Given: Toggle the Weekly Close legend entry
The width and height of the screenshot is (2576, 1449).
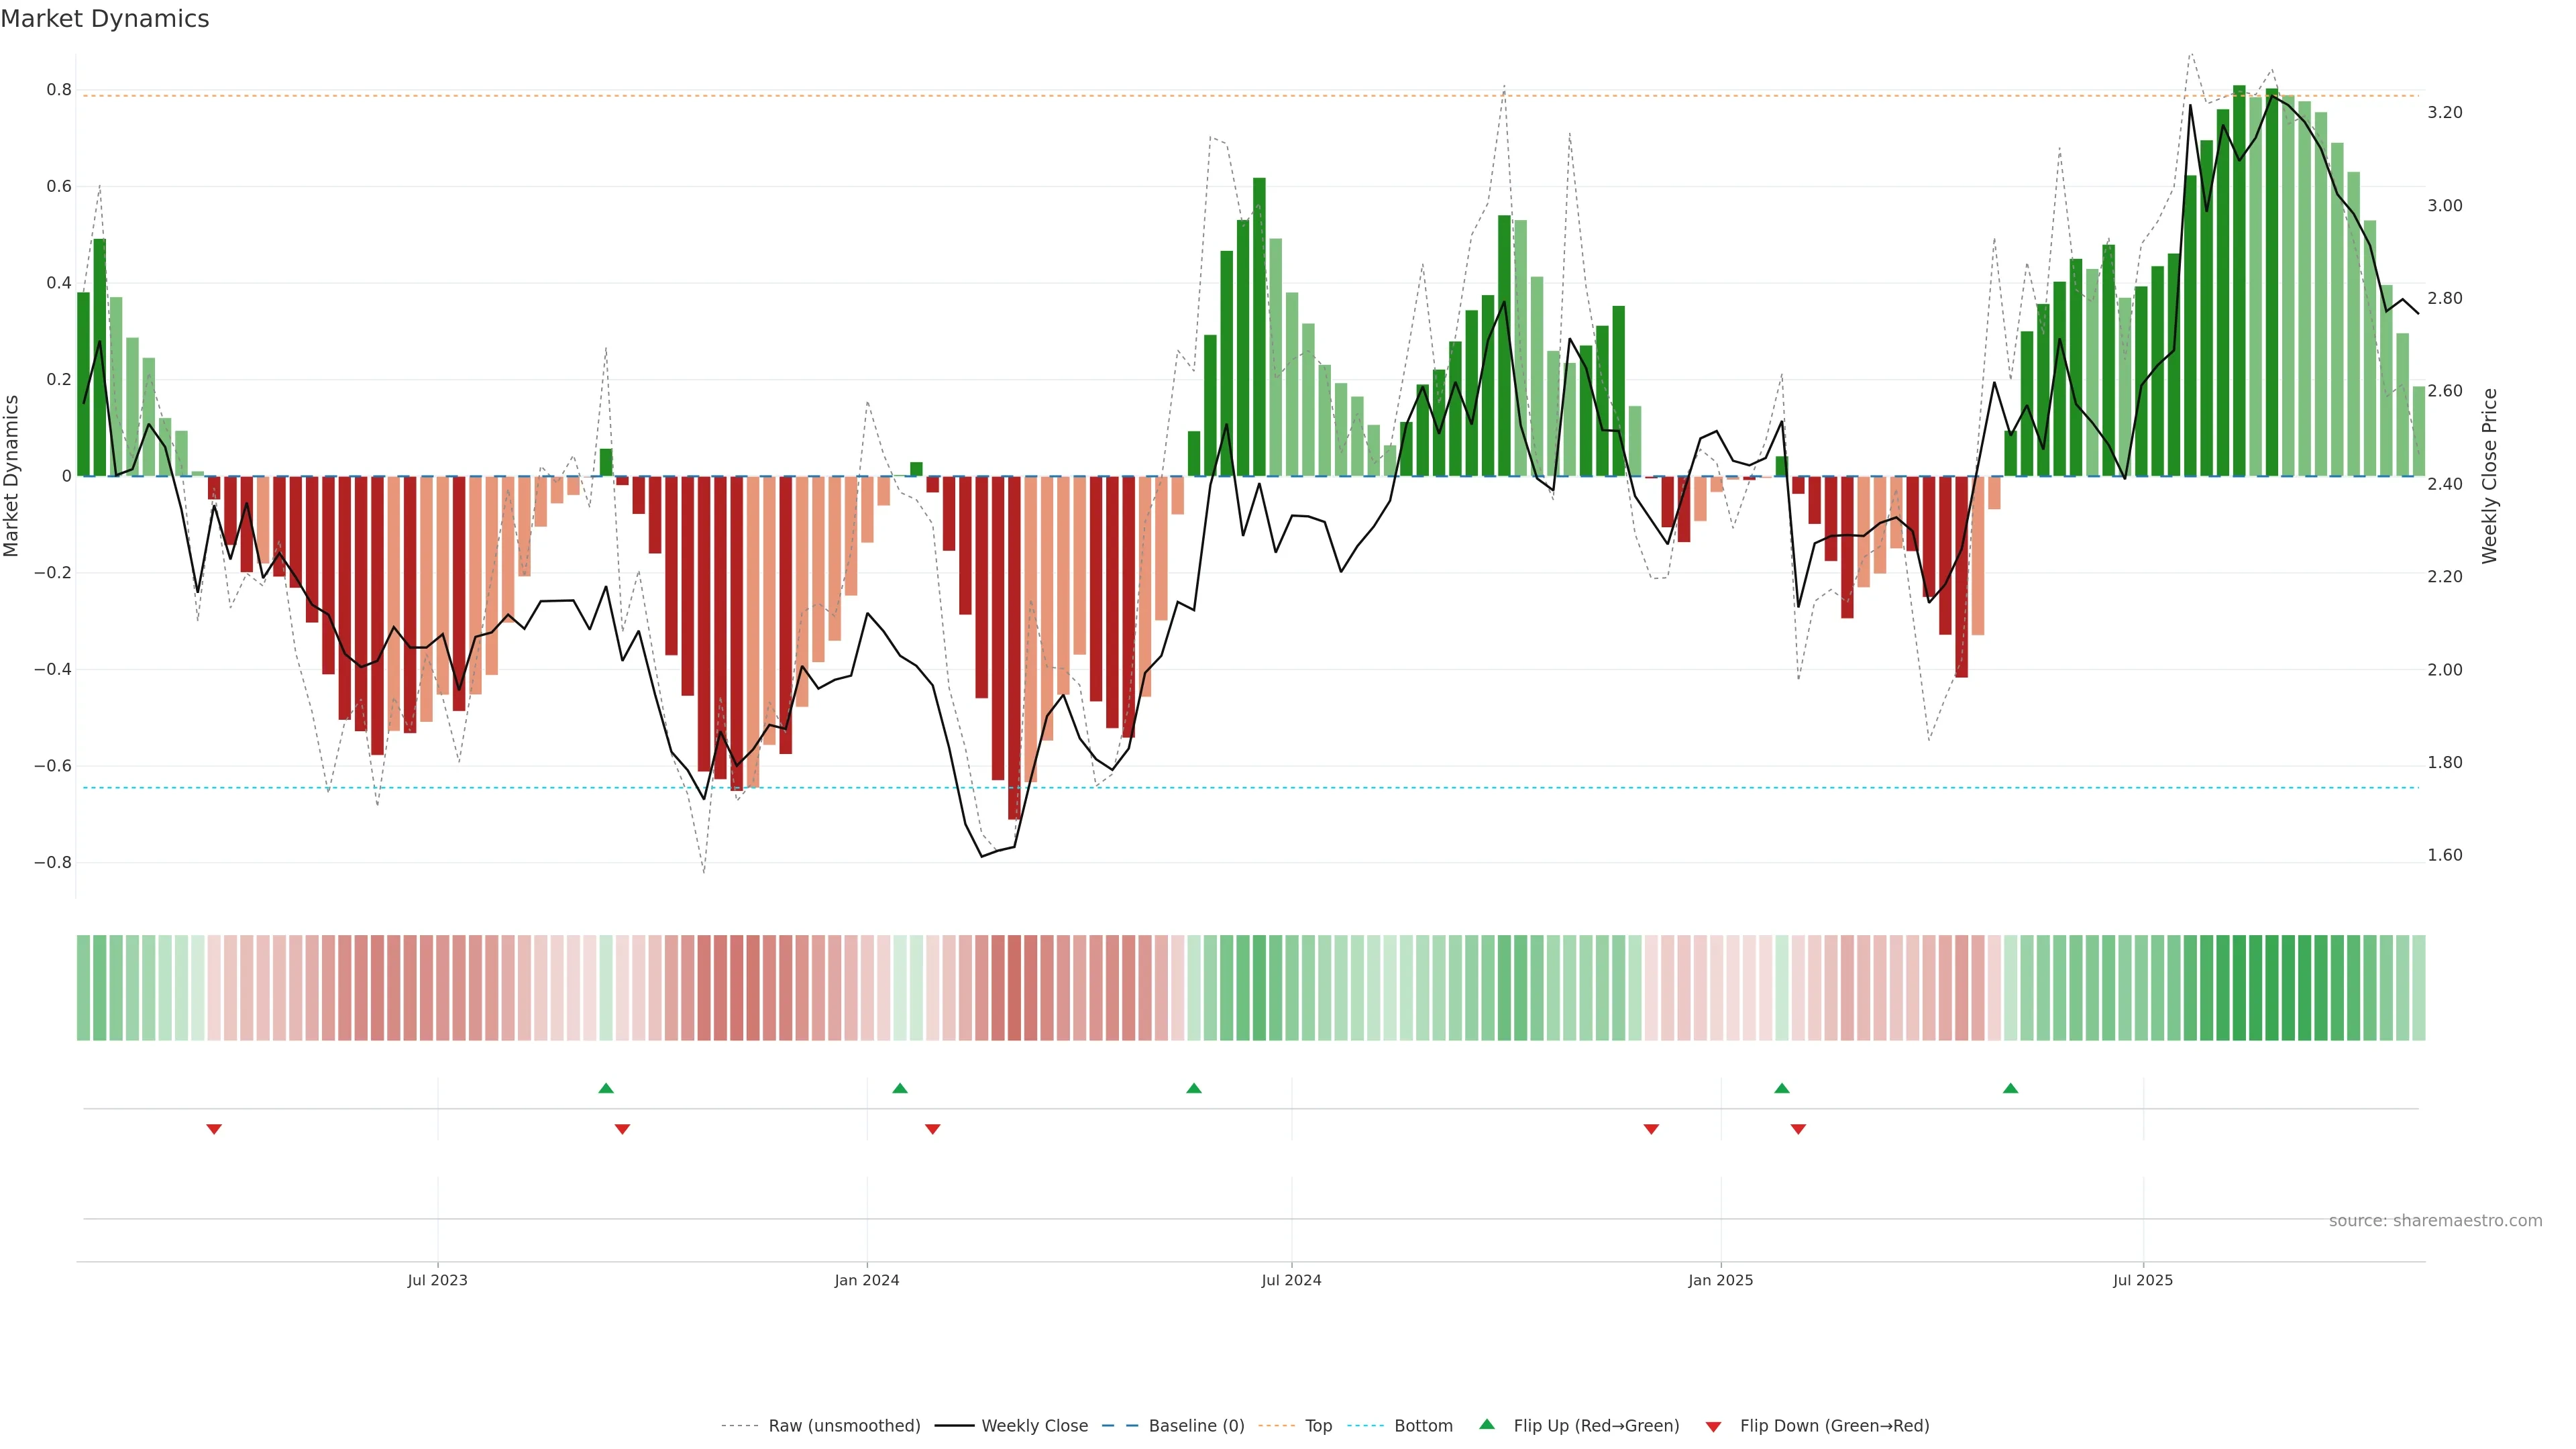Looking at the screenshot, I should click(1034, 1426).
